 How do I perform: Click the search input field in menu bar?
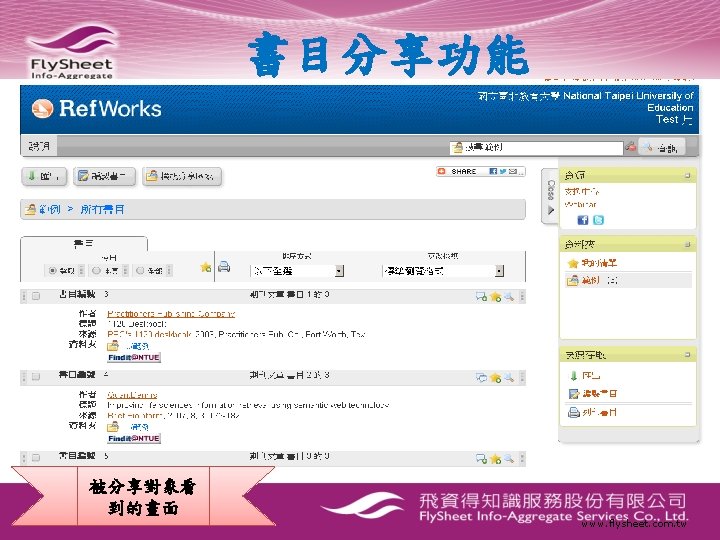(x=536, y=147)
